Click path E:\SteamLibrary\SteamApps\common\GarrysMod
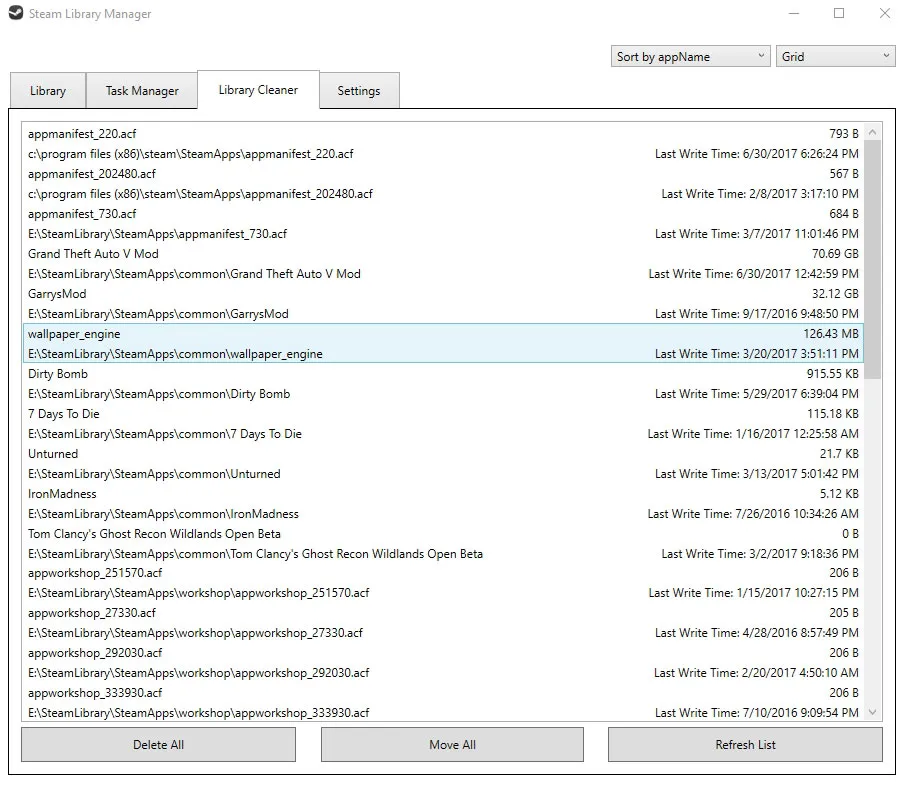The height and width of the screenshot is (785, 903). (x=158, y=314)
